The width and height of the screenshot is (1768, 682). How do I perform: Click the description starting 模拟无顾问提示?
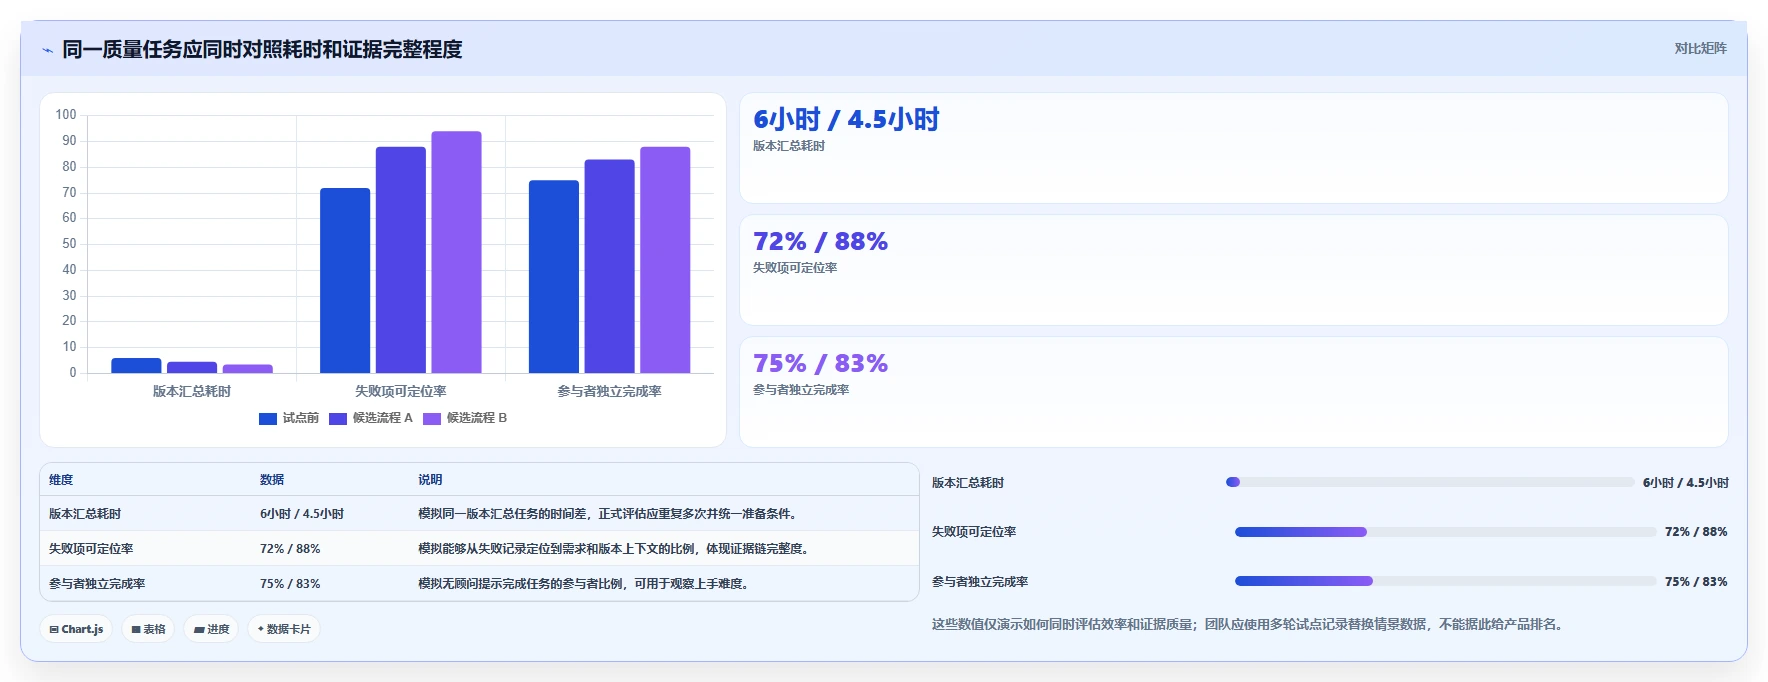point(585,584)
